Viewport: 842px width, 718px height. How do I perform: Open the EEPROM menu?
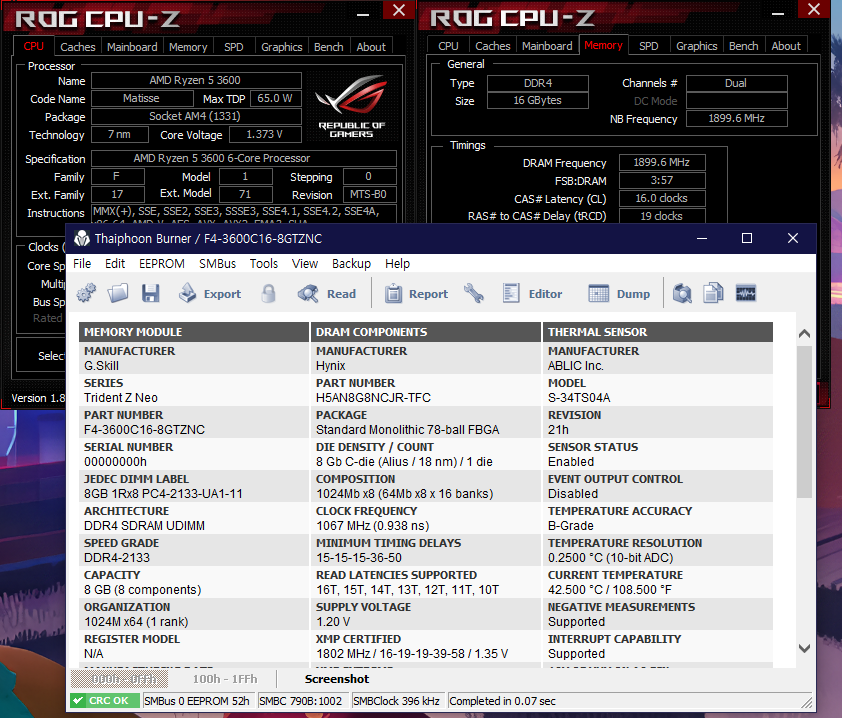162,264
